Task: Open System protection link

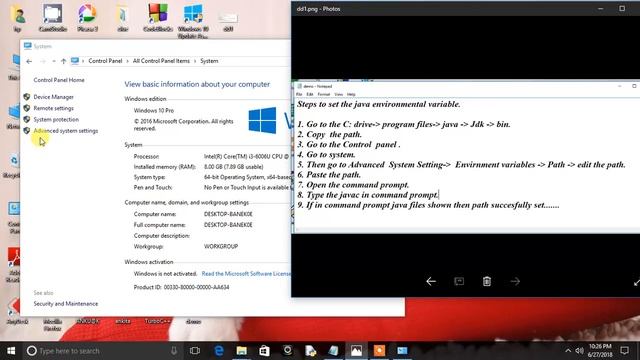Action: 56,120
